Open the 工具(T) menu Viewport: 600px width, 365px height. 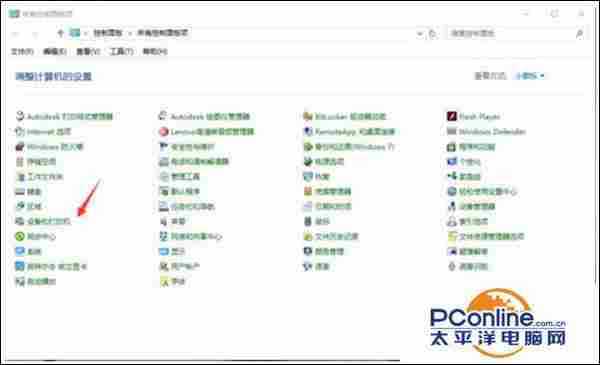[121, 51]
